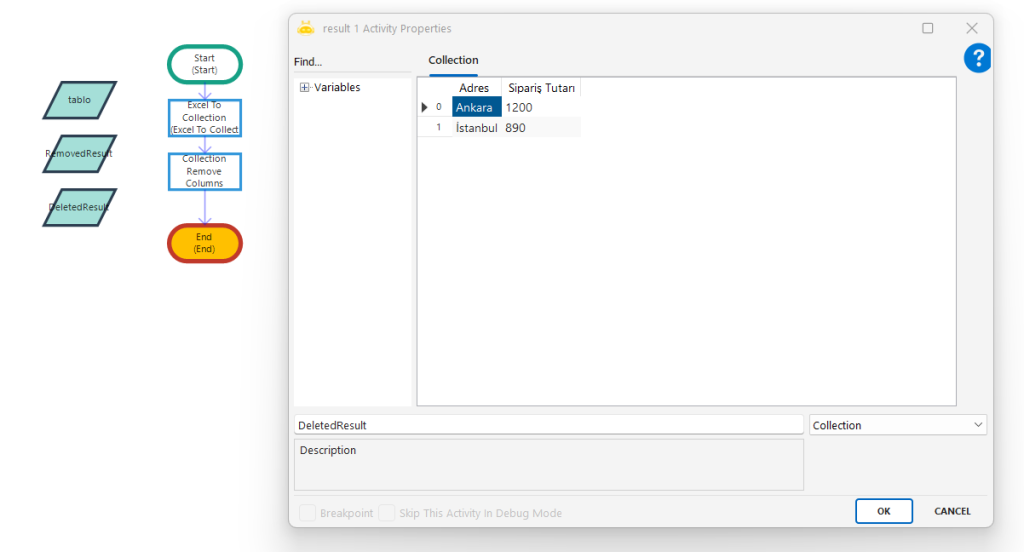Open the Collection type dropdown

coord(897,425)
